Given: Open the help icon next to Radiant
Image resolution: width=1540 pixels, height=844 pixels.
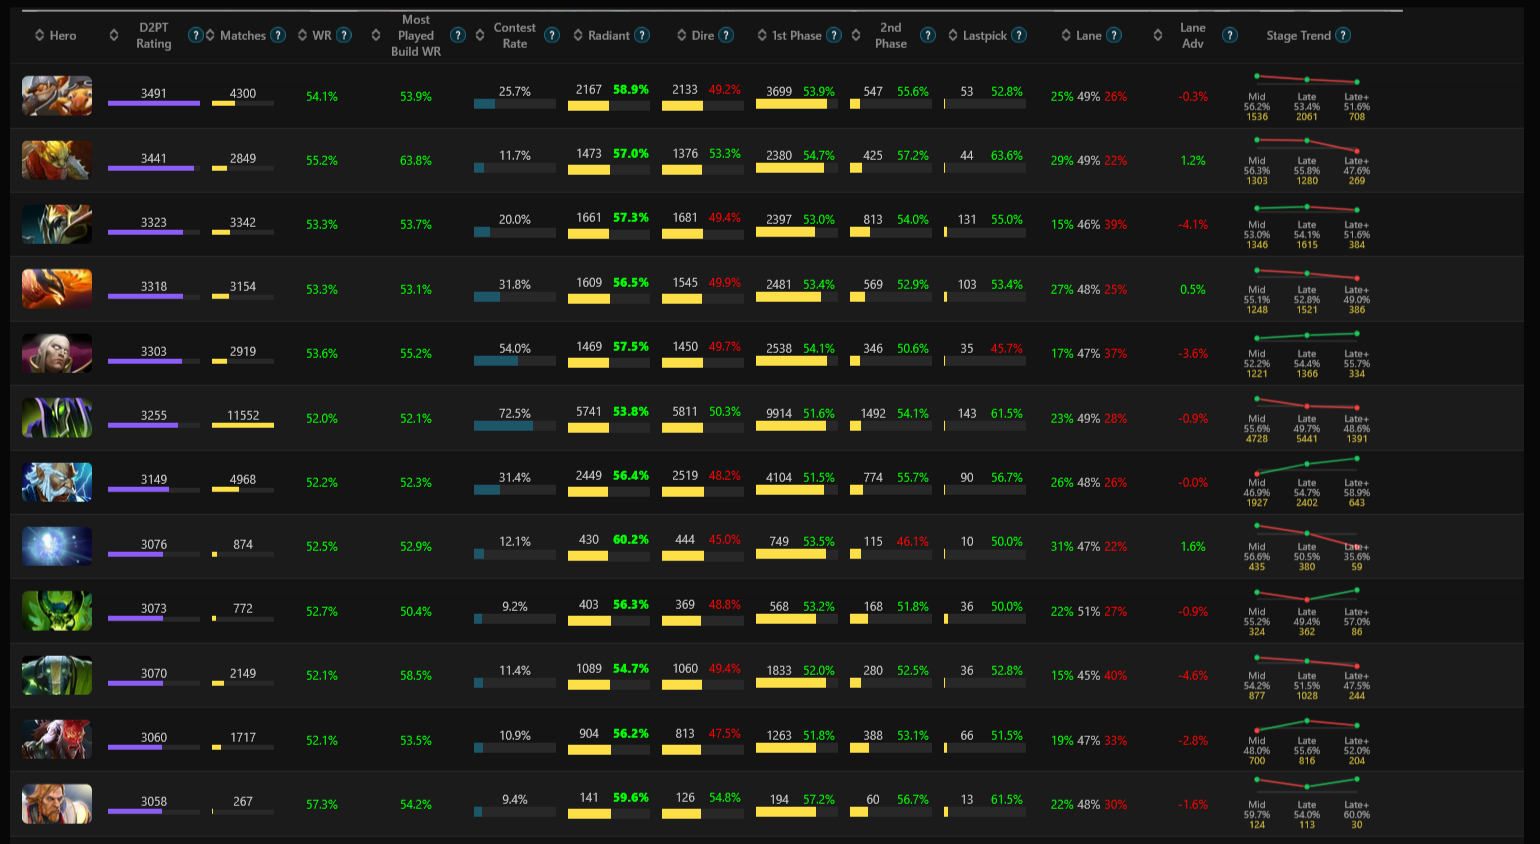Looking at the screenshot, I should point(642,35).
